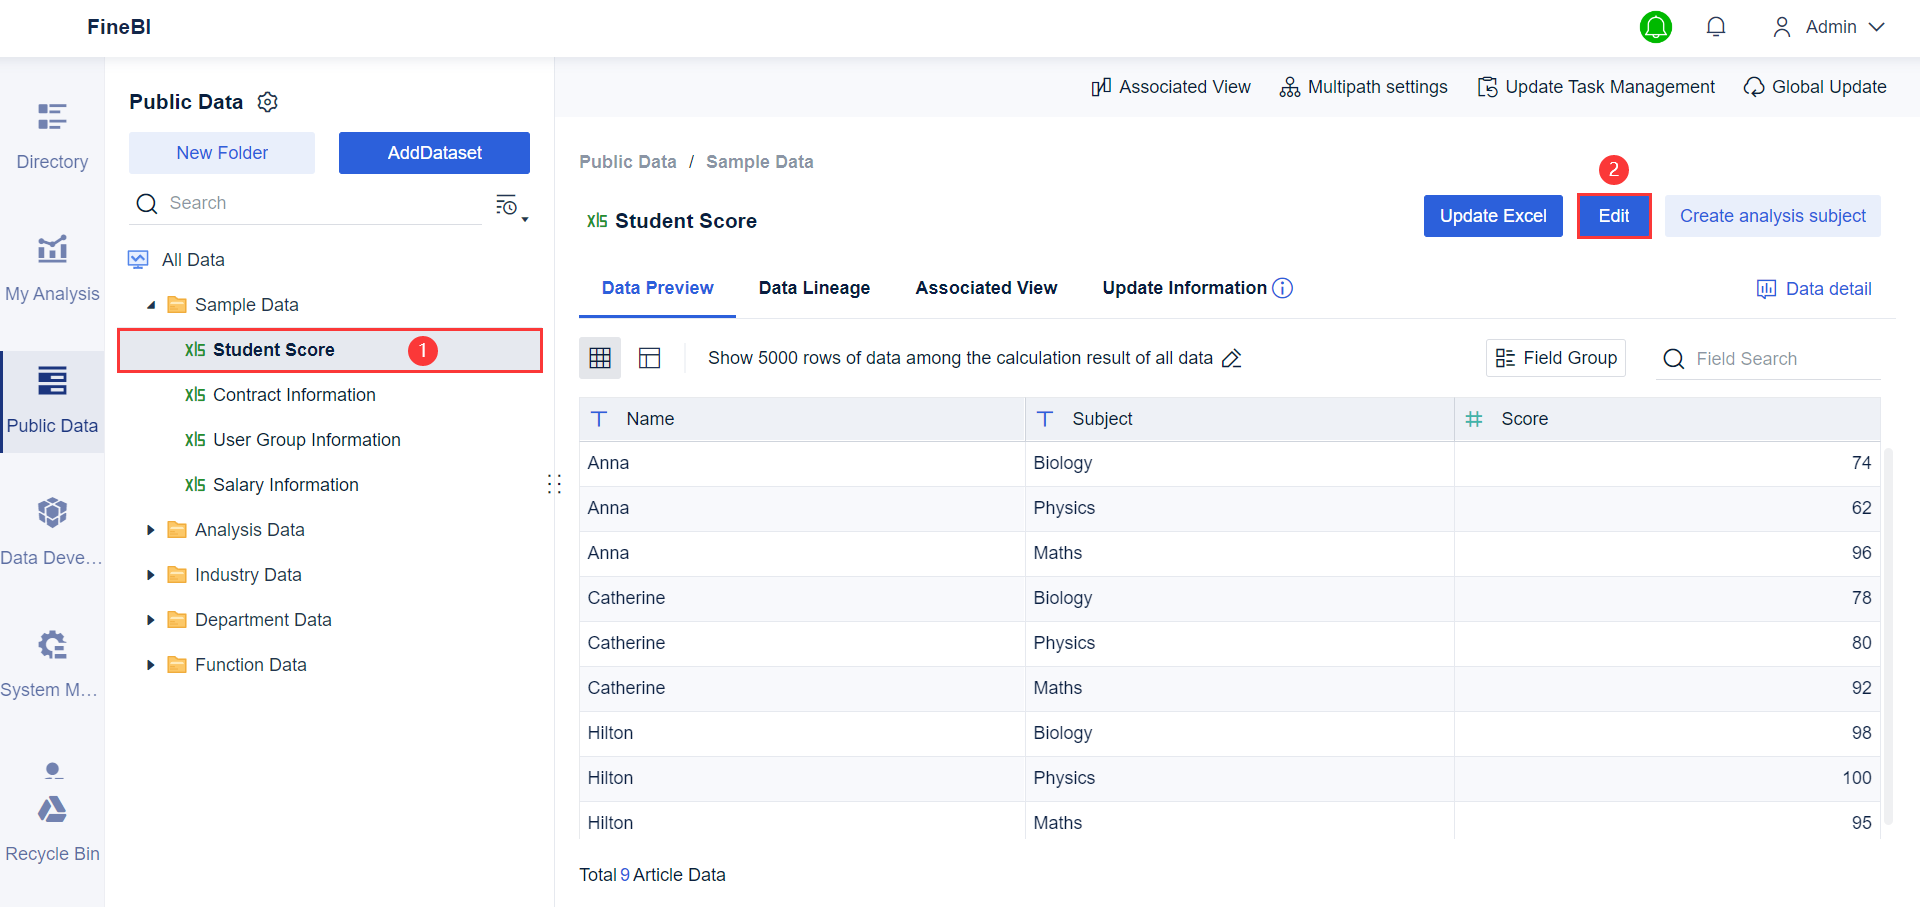Expand the Analysis Data folder
Image resolution: width=1920 pixels, height=907 pixels.
click(x=151, y=530)
